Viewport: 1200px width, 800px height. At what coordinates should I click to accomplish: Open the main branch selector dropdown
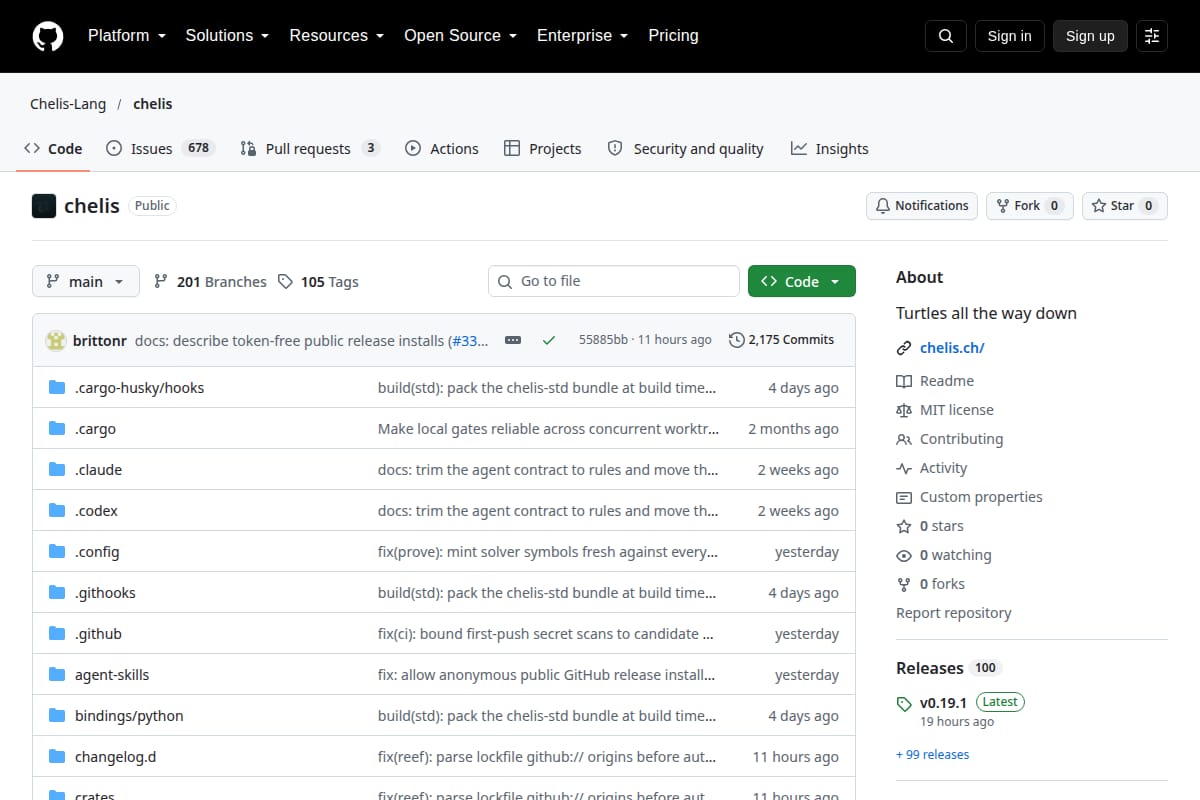click(x=86, y=282)
